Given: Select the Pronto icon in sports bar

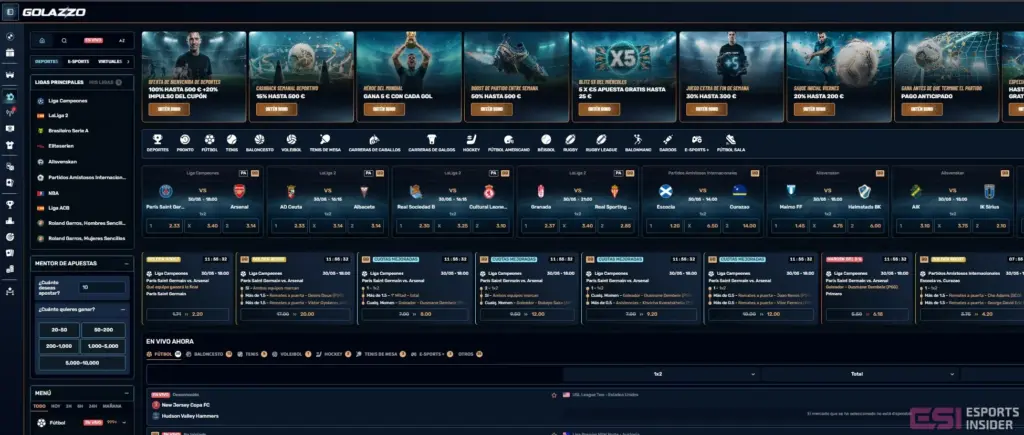Looking at the screenshot, I should [x=185, y=139].
